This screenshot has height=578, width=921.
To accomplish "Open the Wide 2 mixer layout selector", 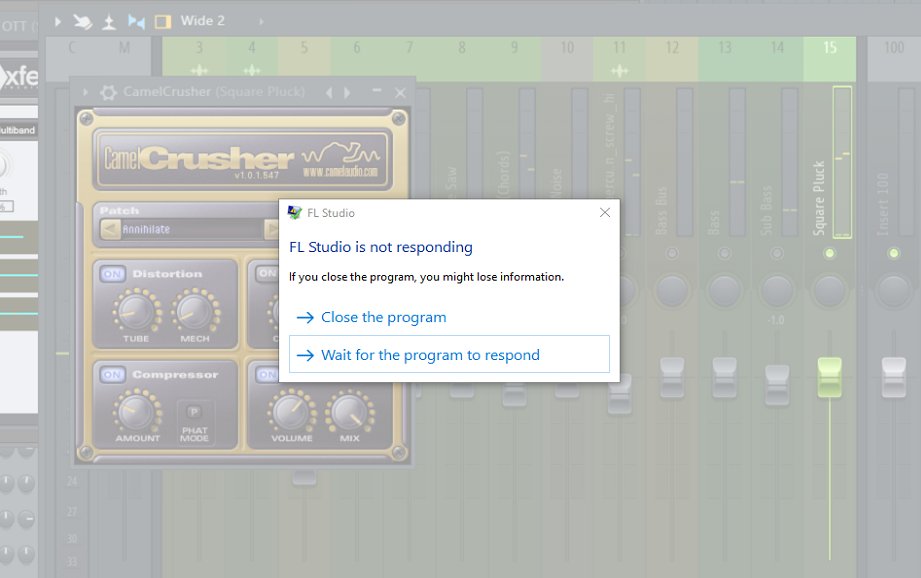I will [x=203, y=21].
